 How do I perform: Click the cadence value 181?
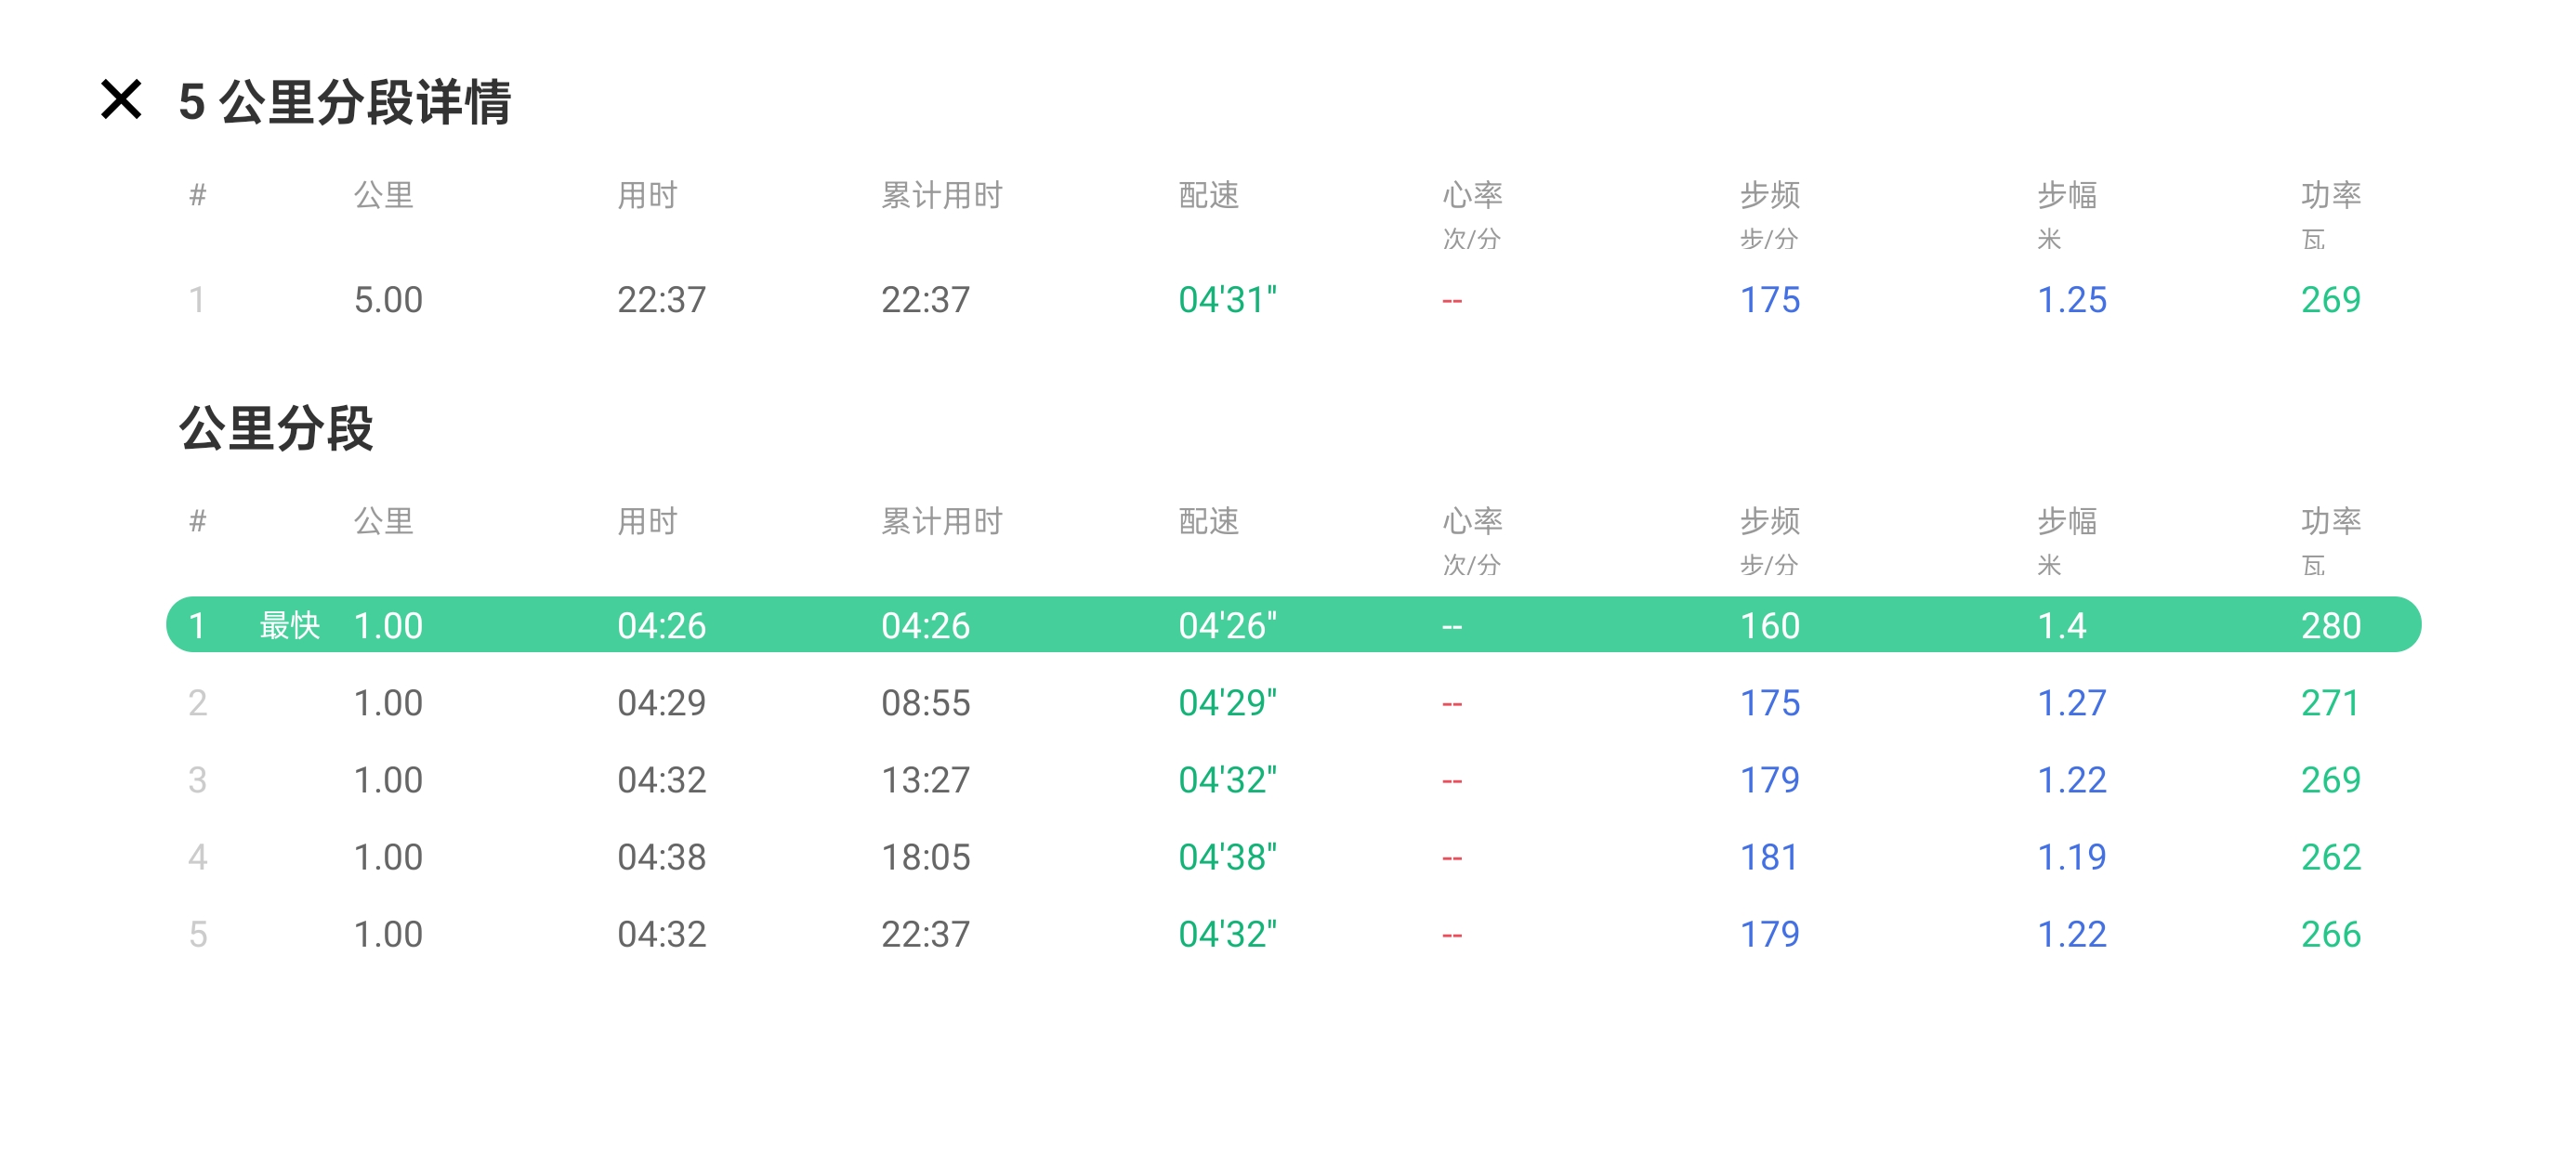click(x=1769, y=857)
